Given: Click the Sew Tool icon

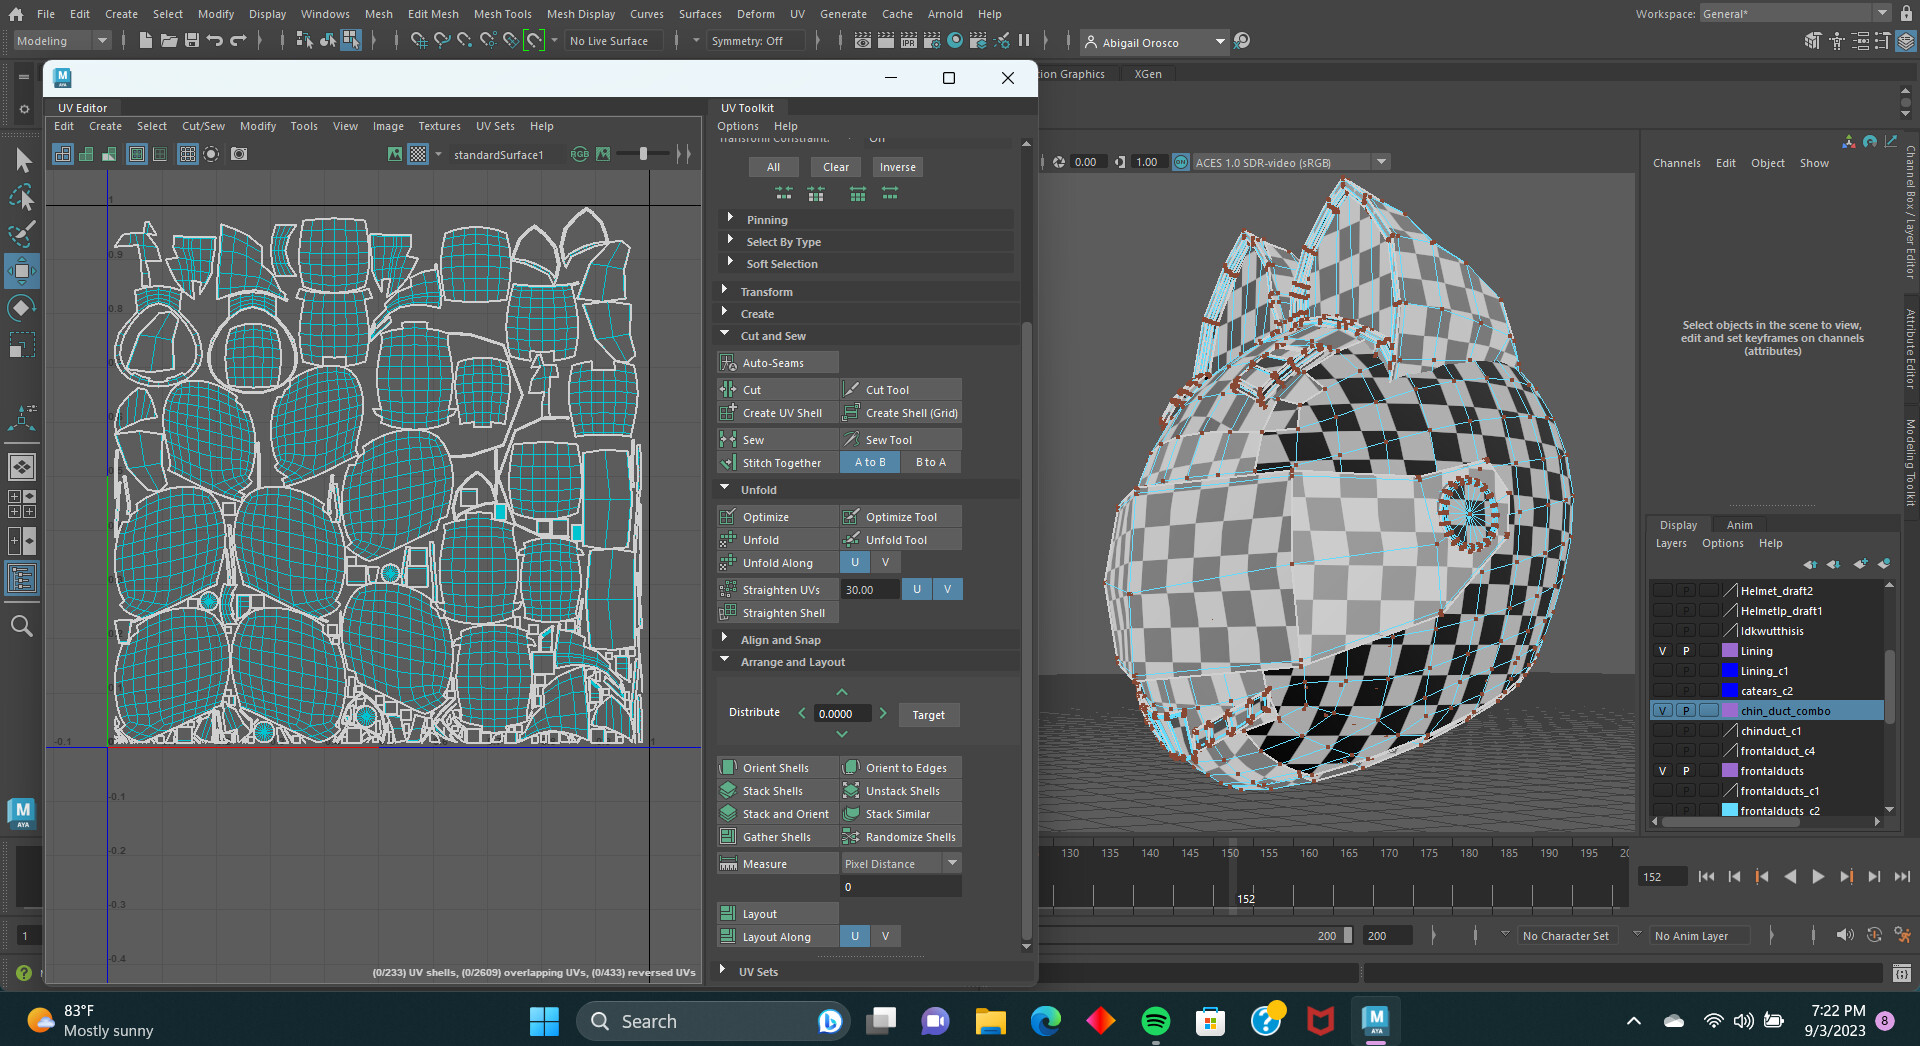Looking at the screenshot, I should click(851, 440).
